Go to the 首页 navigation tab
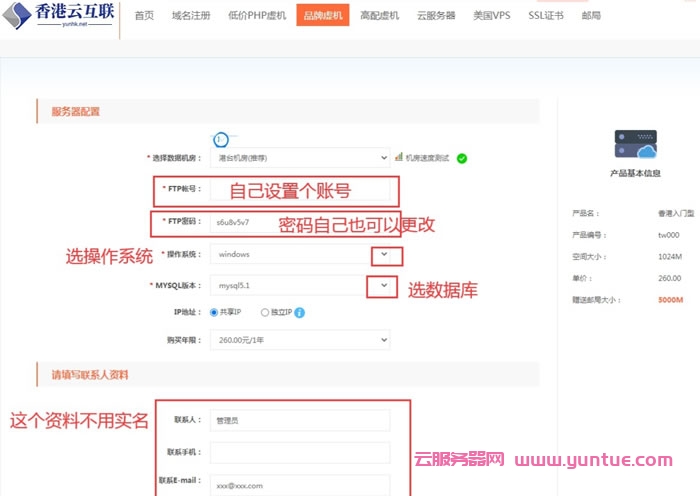The width and height of the screenshot is (700, 496). [x=145, y=16]
